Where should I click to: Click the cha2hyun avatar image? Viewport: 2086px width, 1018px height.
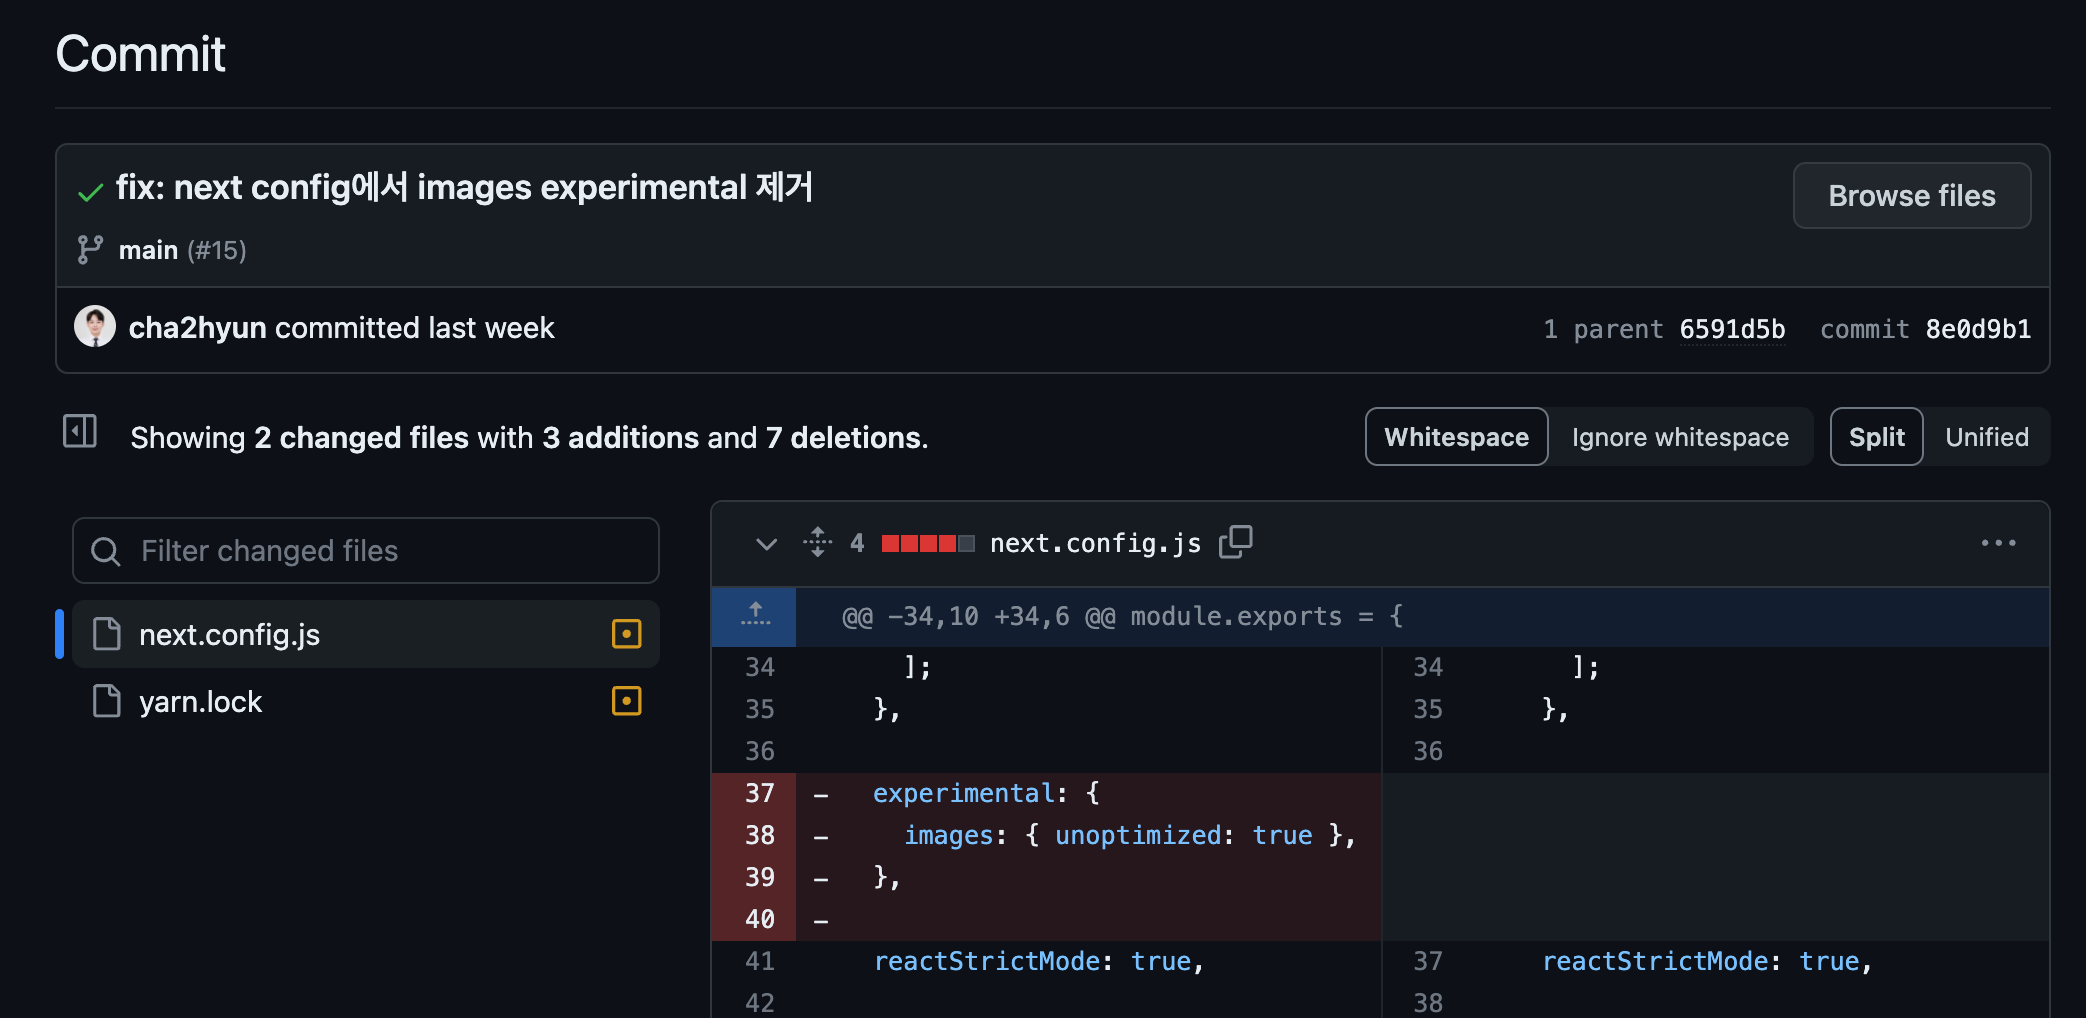tap(95, 327)
